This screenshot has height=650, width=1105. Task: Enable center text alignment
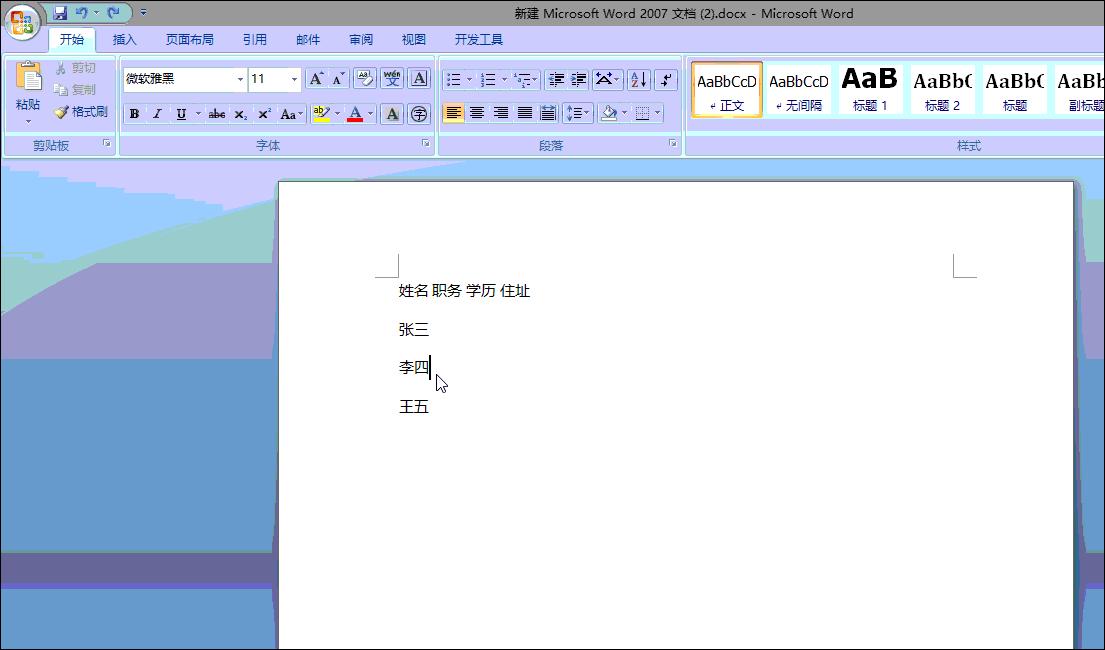pos(479,113)
